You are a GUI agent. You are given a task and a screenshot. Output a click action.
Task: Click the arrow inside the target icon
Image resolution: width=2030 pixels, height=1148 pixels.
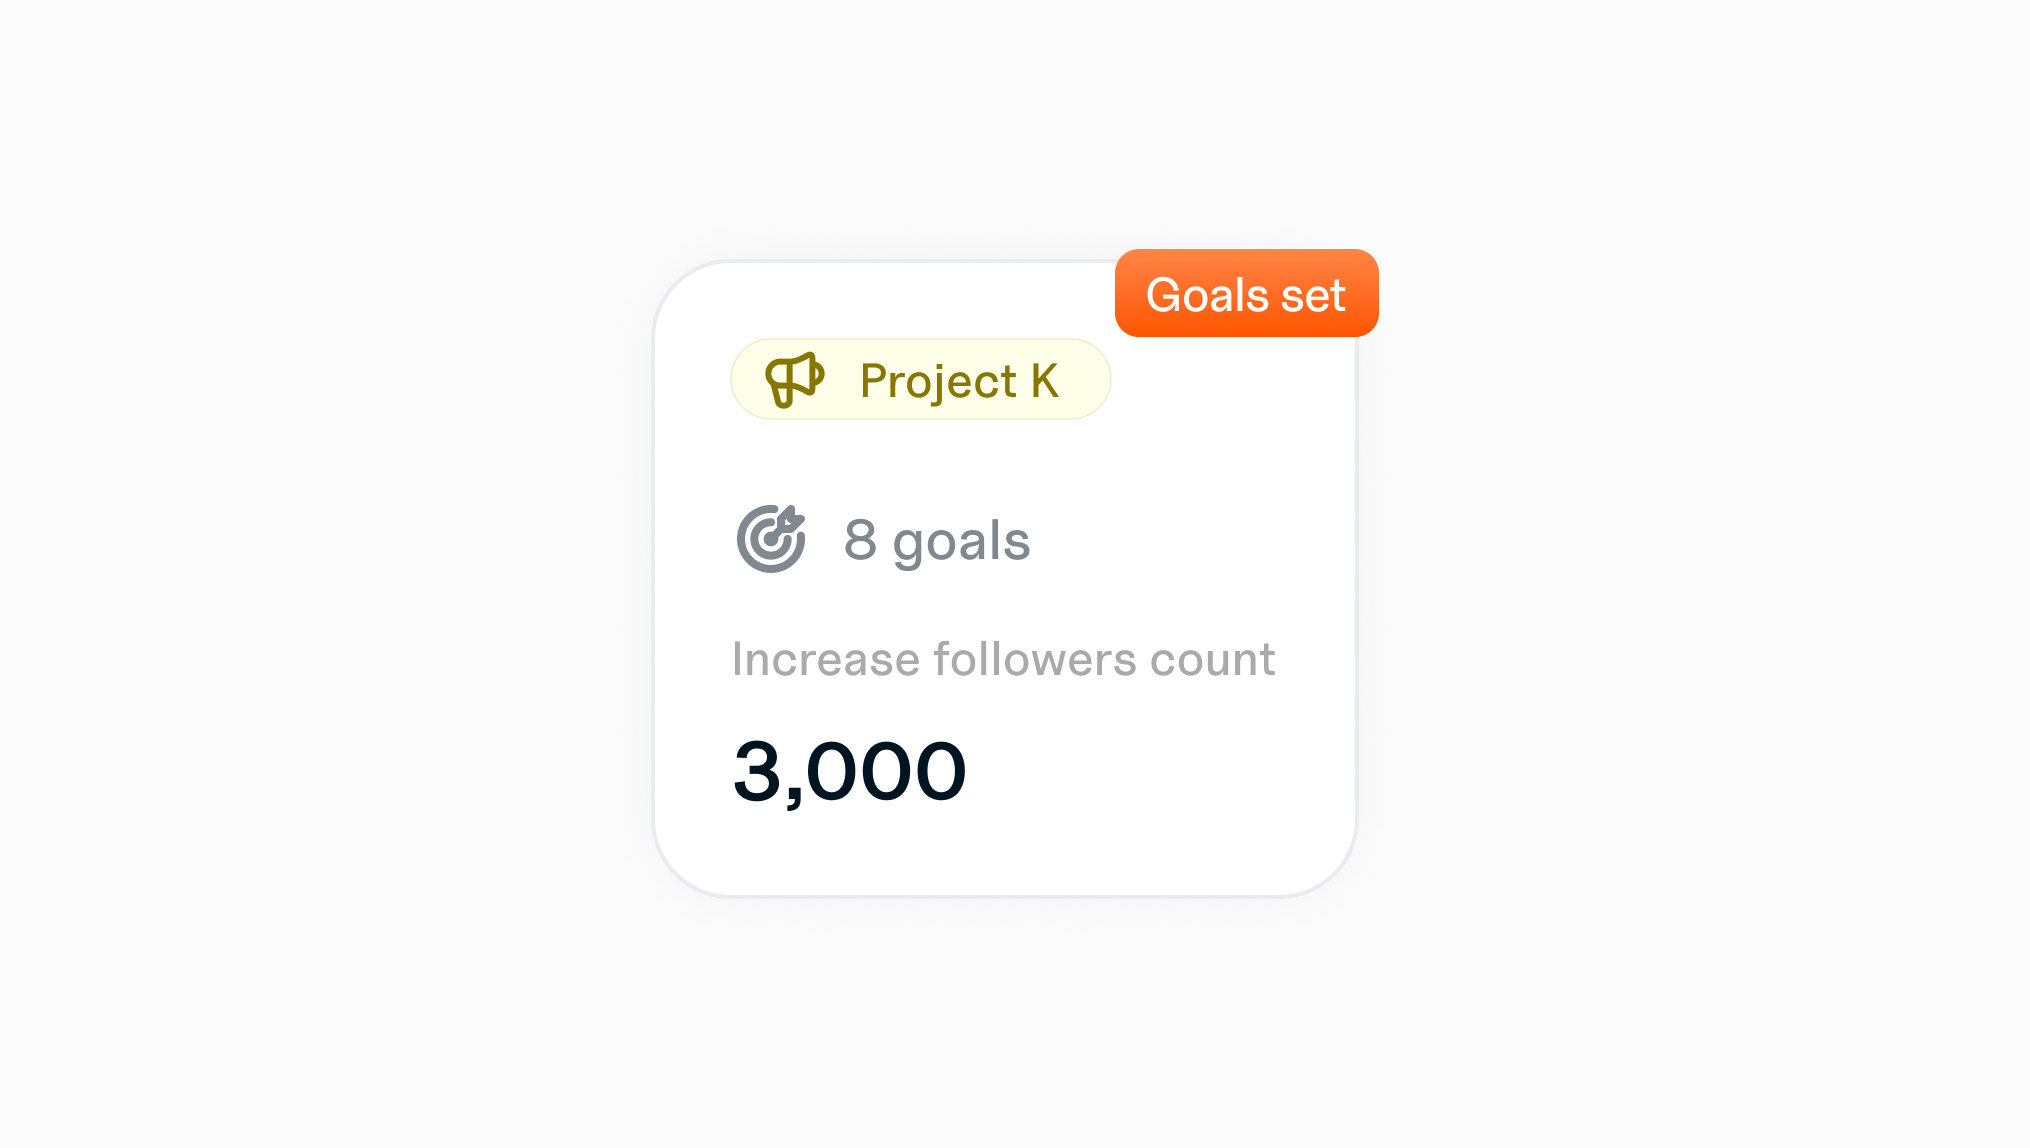coord(788,522)
